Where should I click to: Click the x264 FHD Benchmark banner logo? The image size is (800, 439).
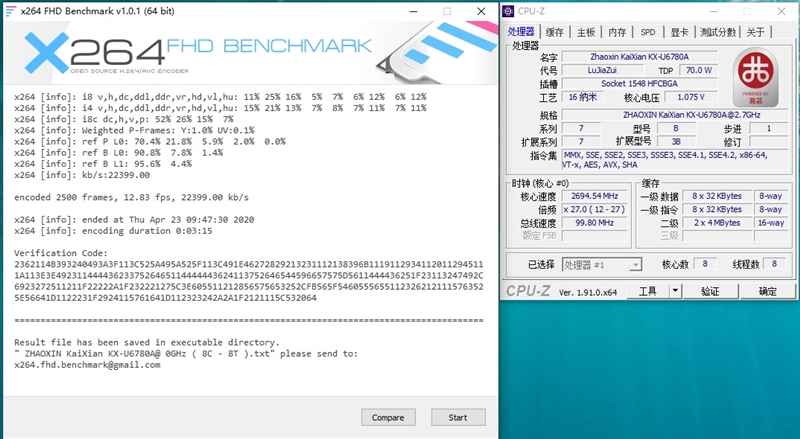point(198,53)
